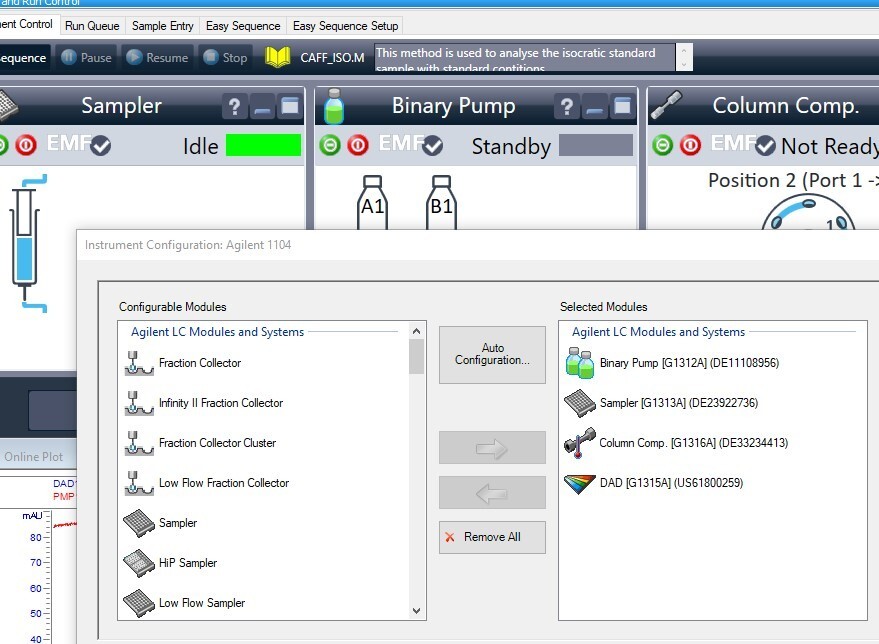
Task: Turn on Binary Pump with green button
Action: coord(330,146)
